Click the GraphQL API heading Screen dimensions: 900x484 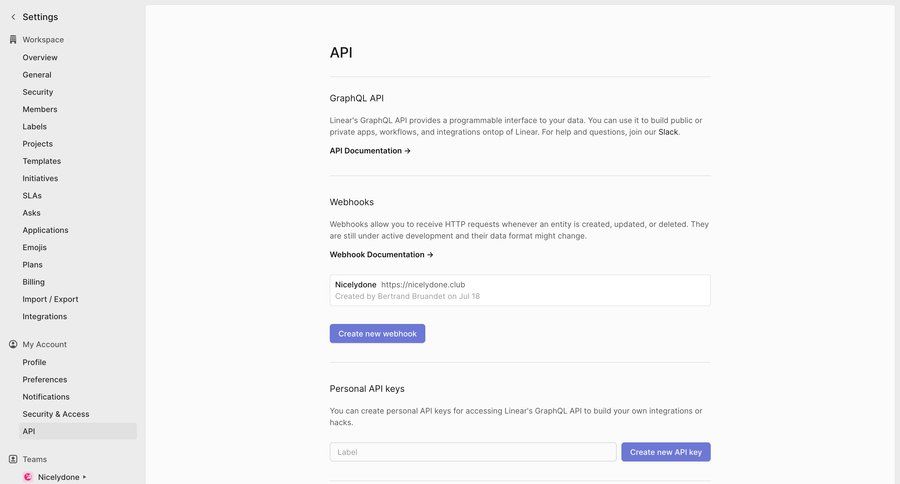coord(356,98)
